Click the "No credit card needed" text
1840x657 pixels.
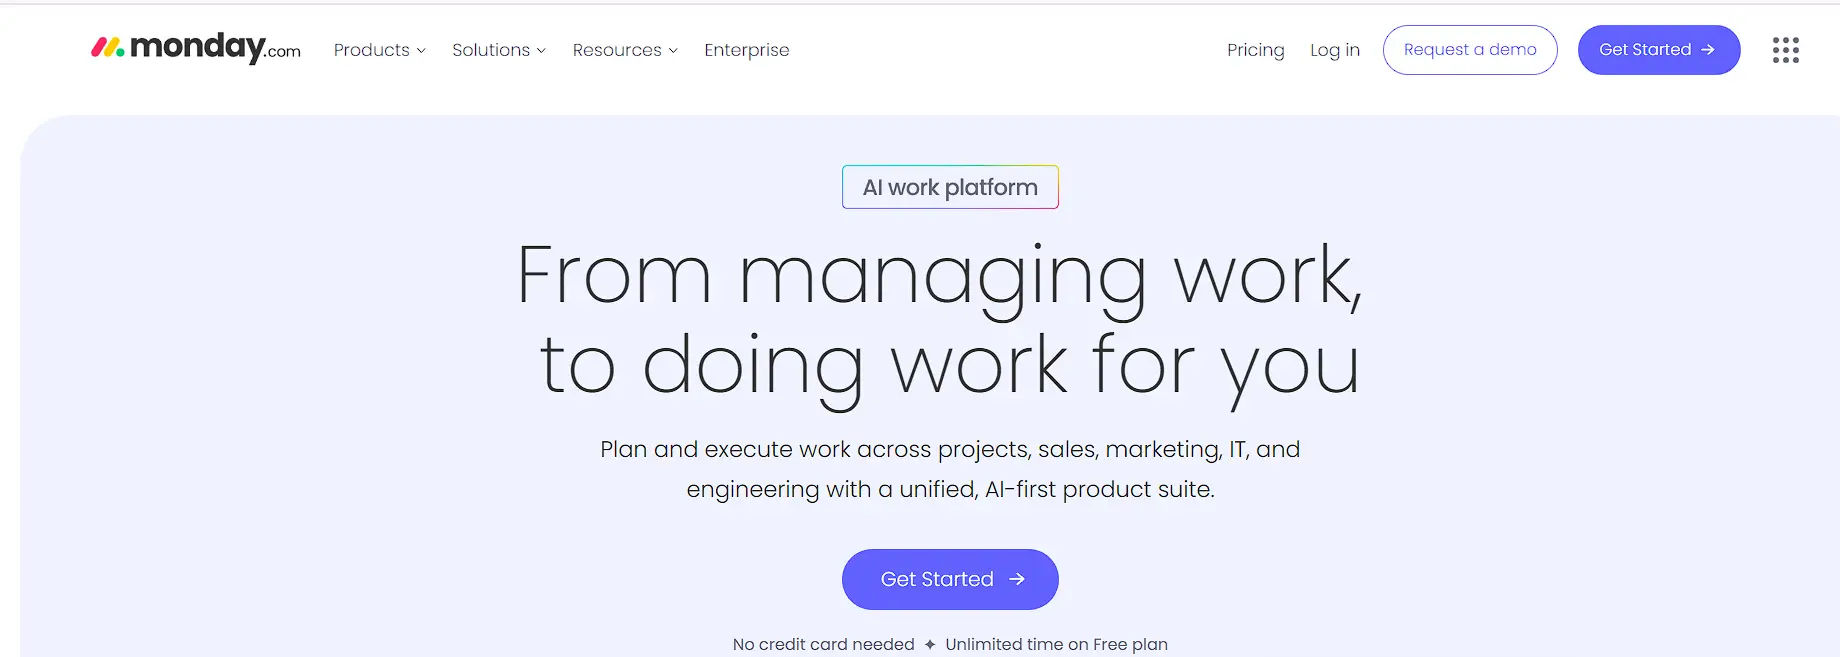[823, 645]
